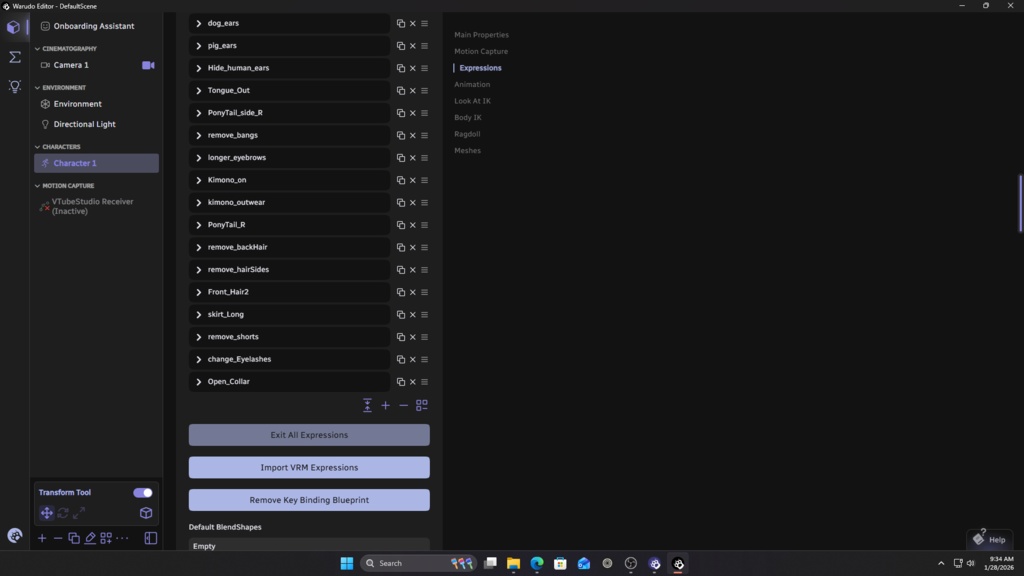Open the Blueprints sigma tab in sidebar
The height and width of the screenshot is (576, 1024).
click(x=14, y=57)
